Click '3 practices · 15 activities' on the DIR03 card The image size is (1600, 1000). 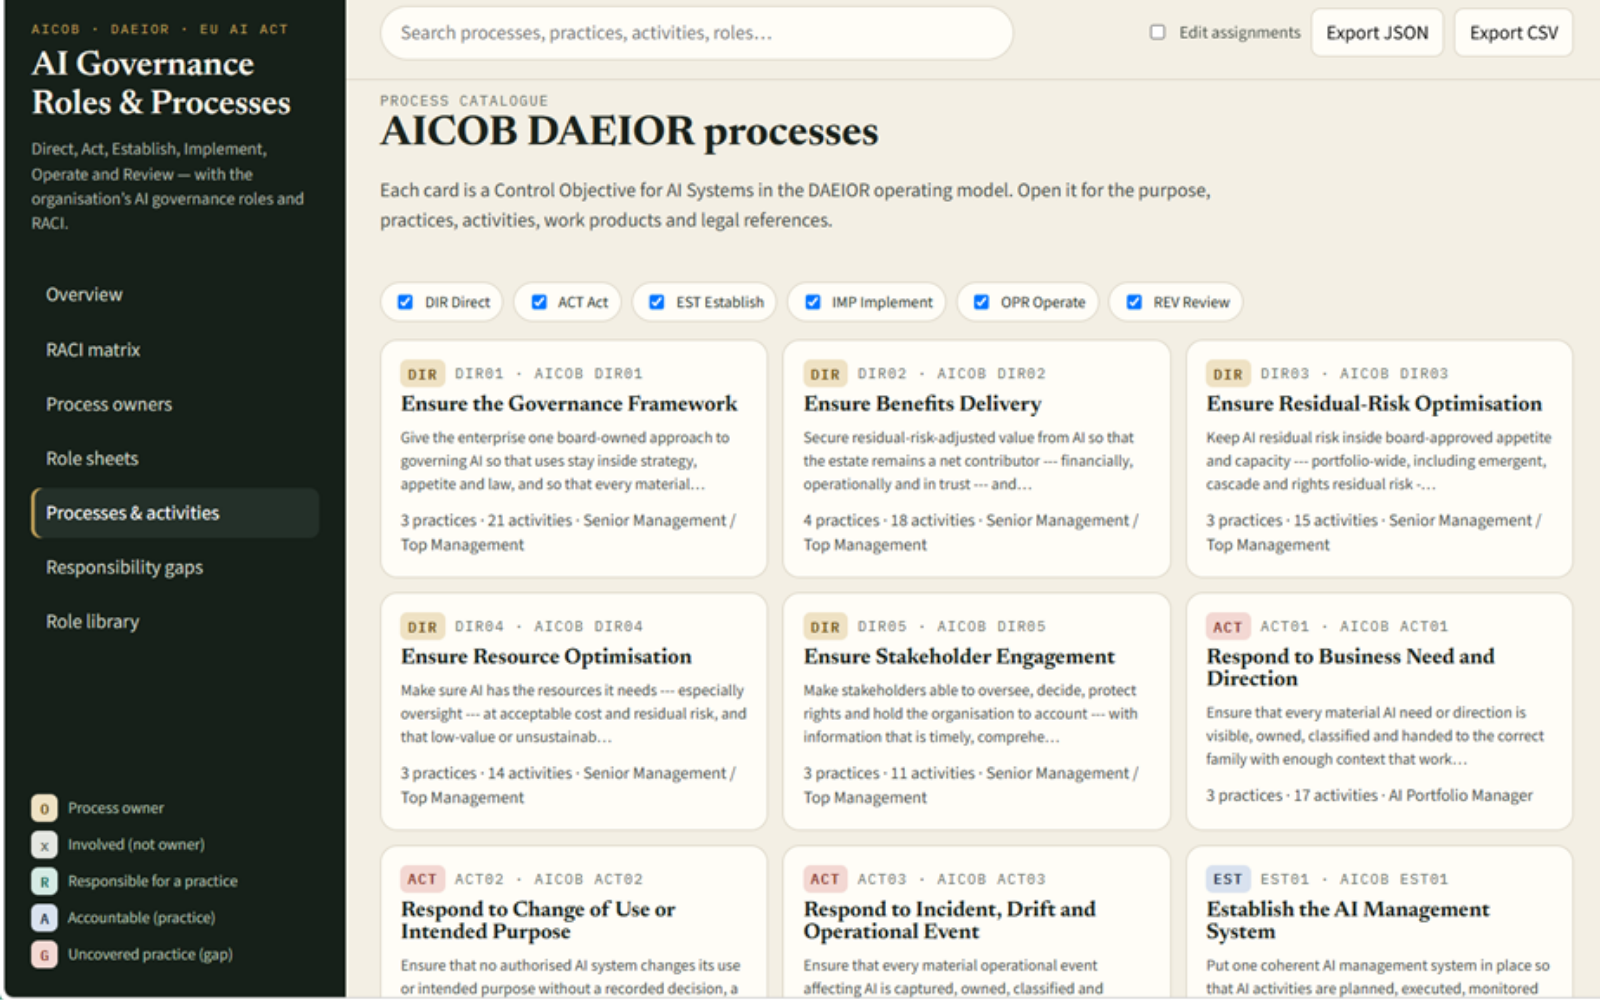pos(1292,521)
